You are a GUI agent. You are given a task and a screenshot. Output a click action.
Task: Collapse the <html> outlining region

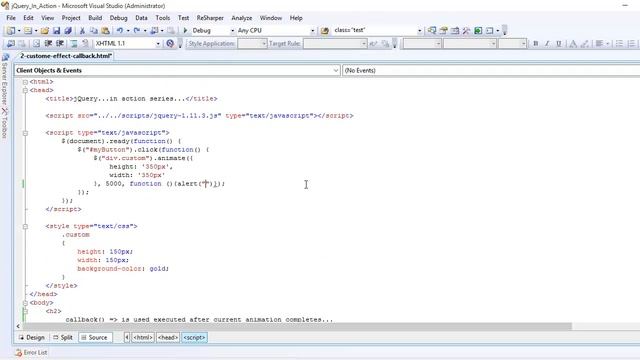click(25, 82)
